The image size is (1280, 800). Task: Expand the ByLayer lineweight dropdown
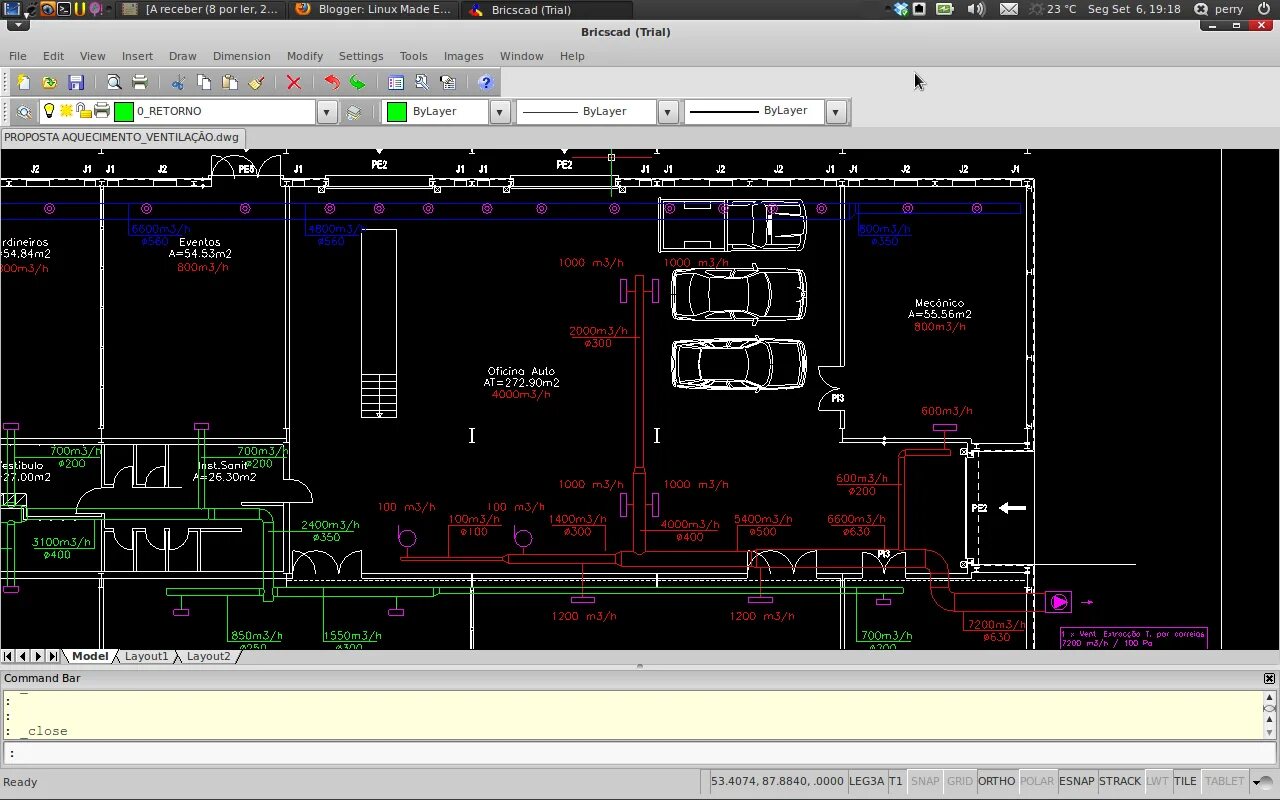tap(837, 112)
